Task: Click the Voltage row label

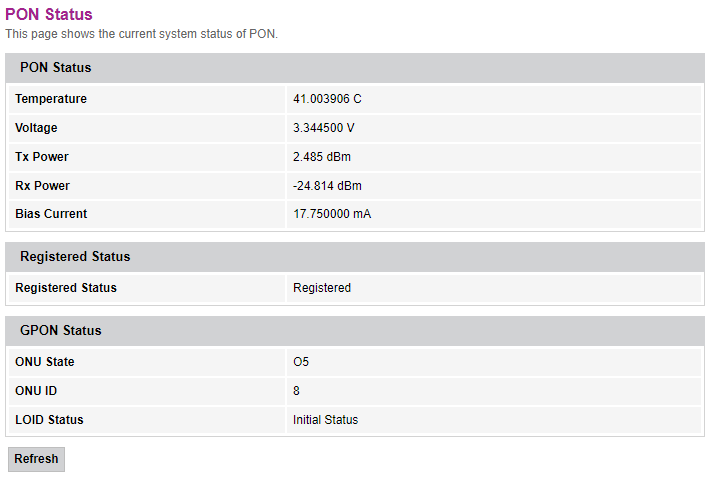Action: (36, 128)
